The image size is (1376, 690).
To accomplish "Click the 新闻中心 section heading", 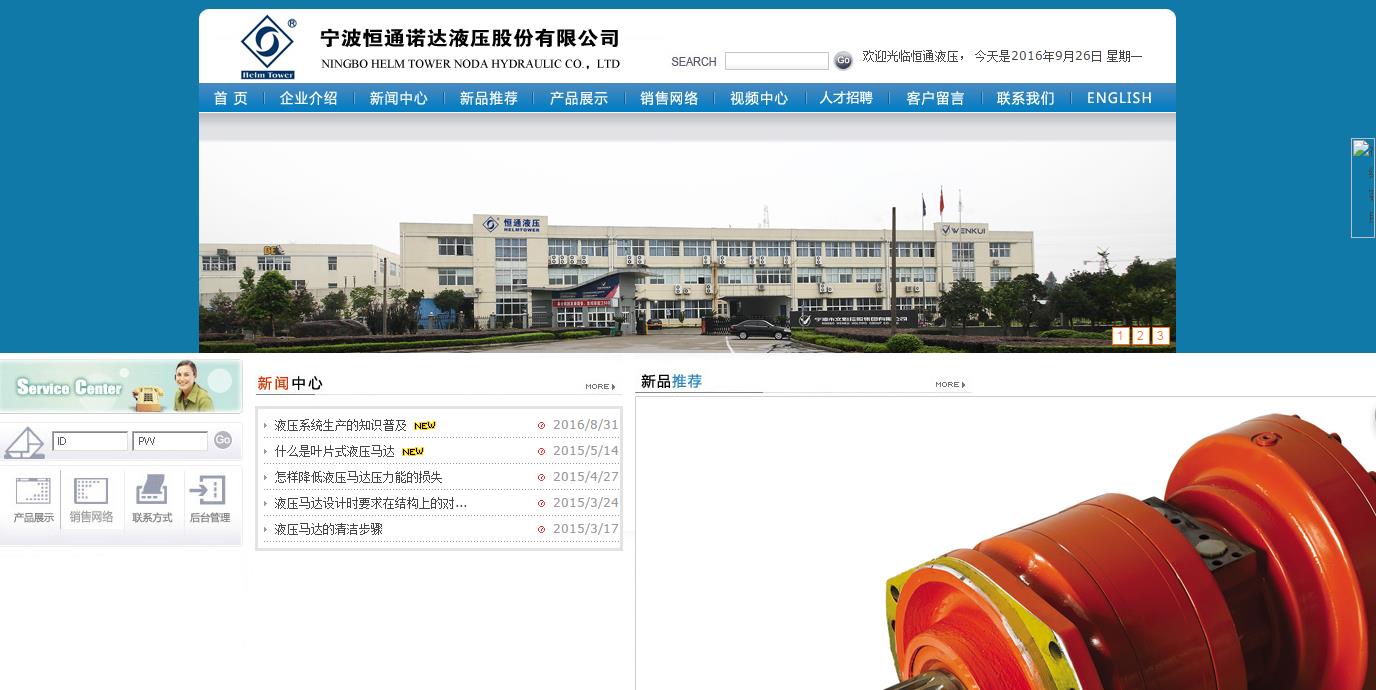I will 290,383.
